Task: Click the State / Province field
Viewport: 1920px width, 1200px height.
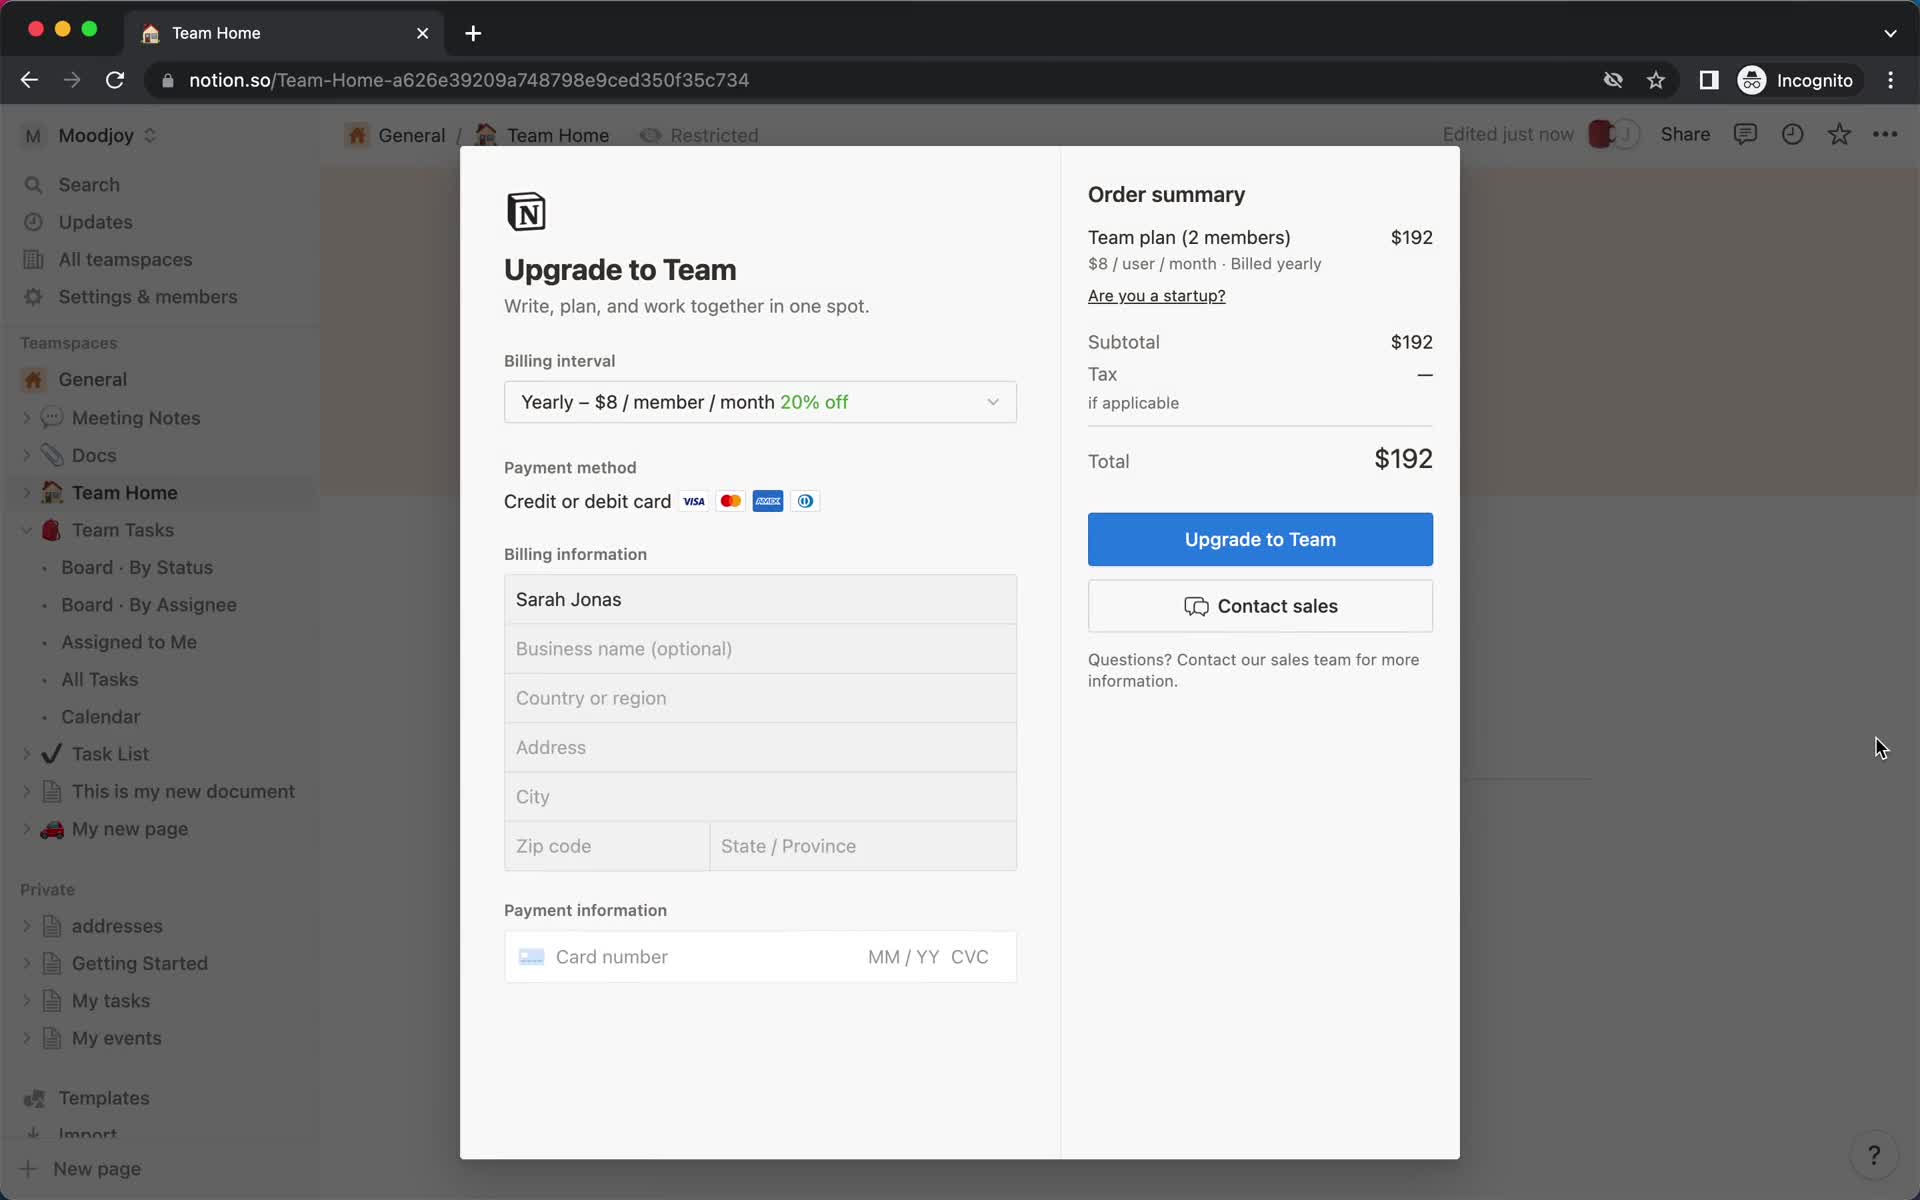Action: point(863,846)
